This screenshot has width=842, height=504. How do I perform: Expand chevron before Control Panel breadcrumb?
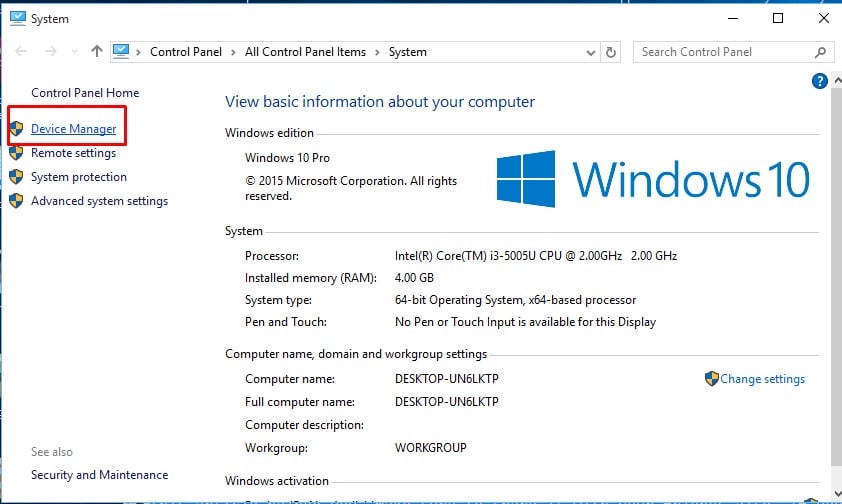pyautogui.click(x=139, y=53)
